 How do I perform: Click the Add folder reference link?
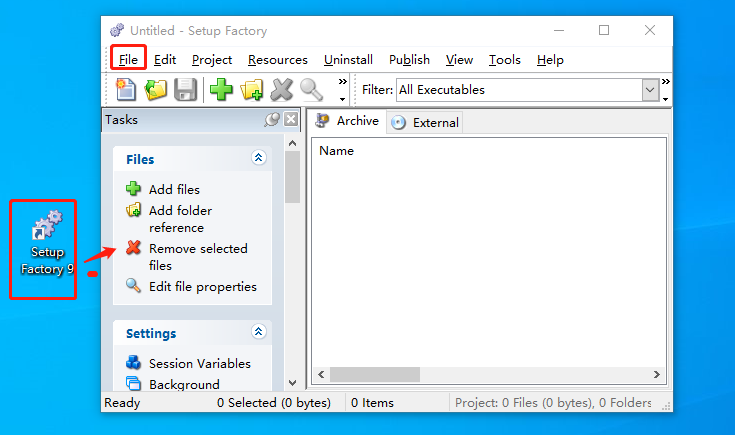(x=180, y=219)
